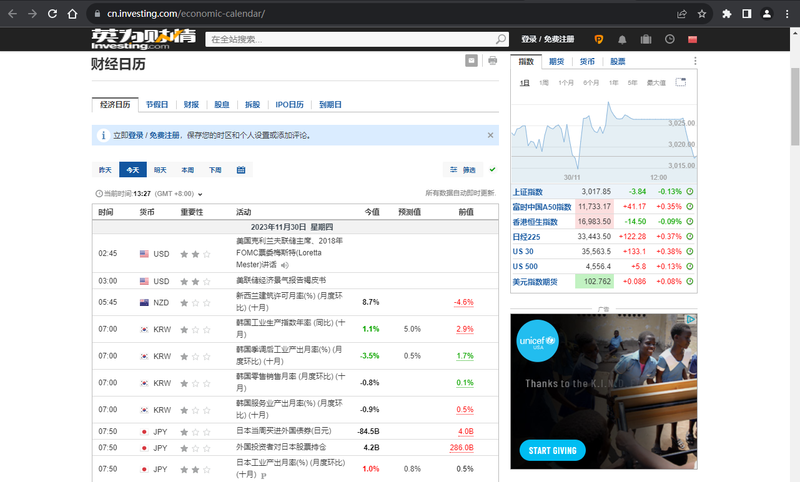Click the 登录 / 免费注册 header link
Screen dimensions: 800x482
point(547,39)
